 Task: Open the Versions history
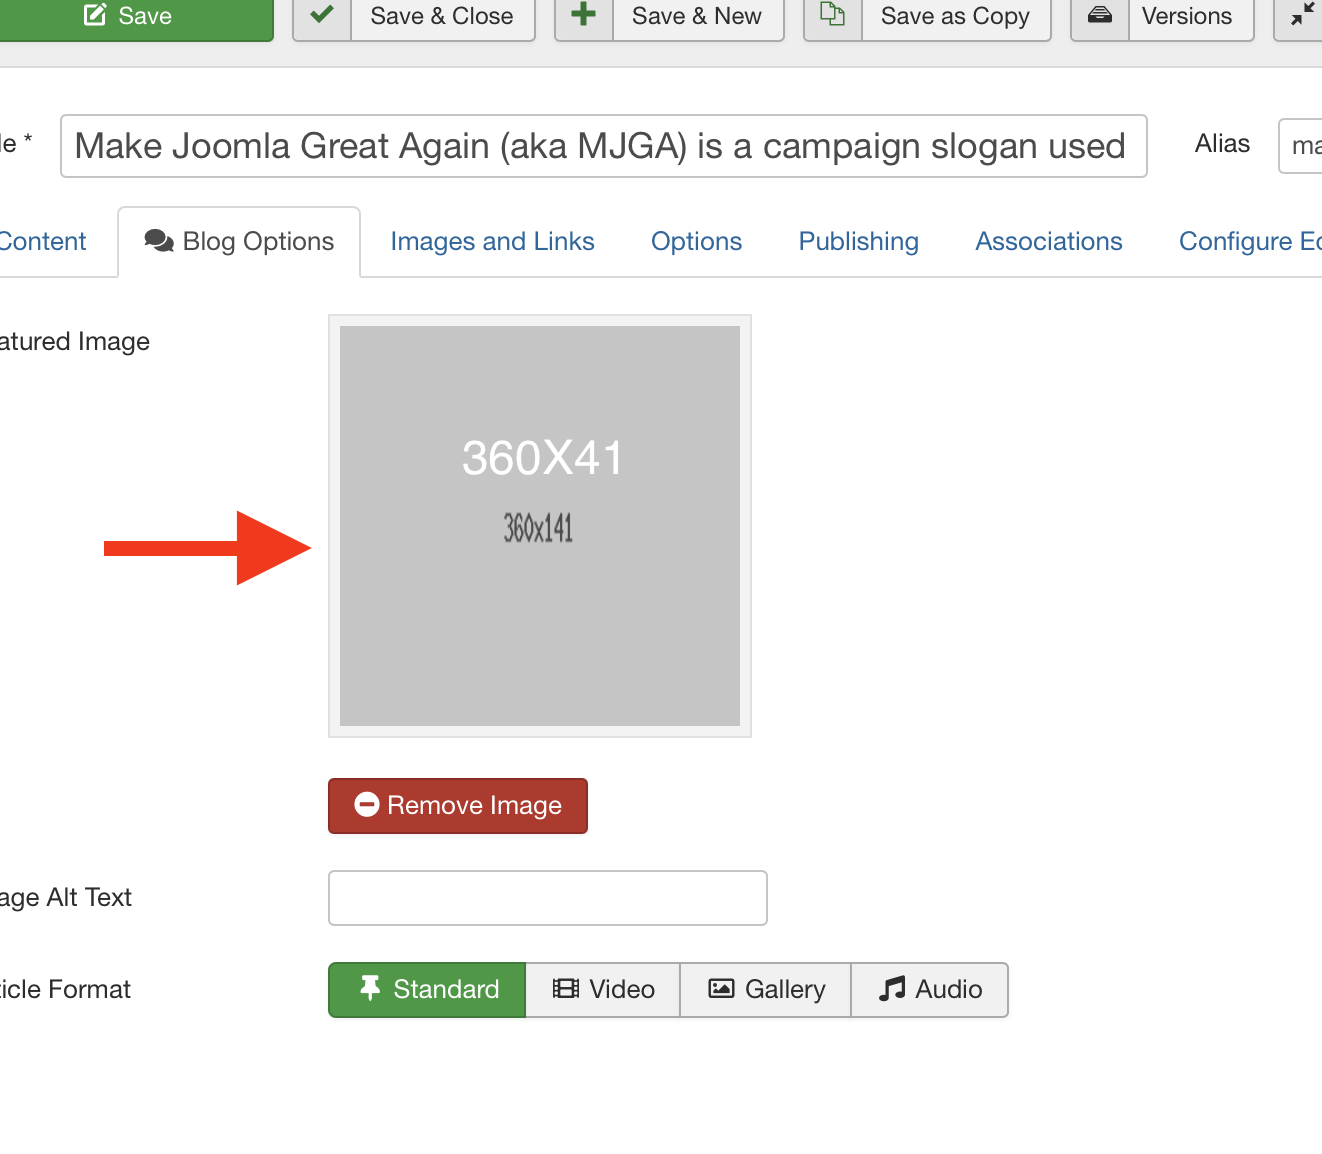1186,17
